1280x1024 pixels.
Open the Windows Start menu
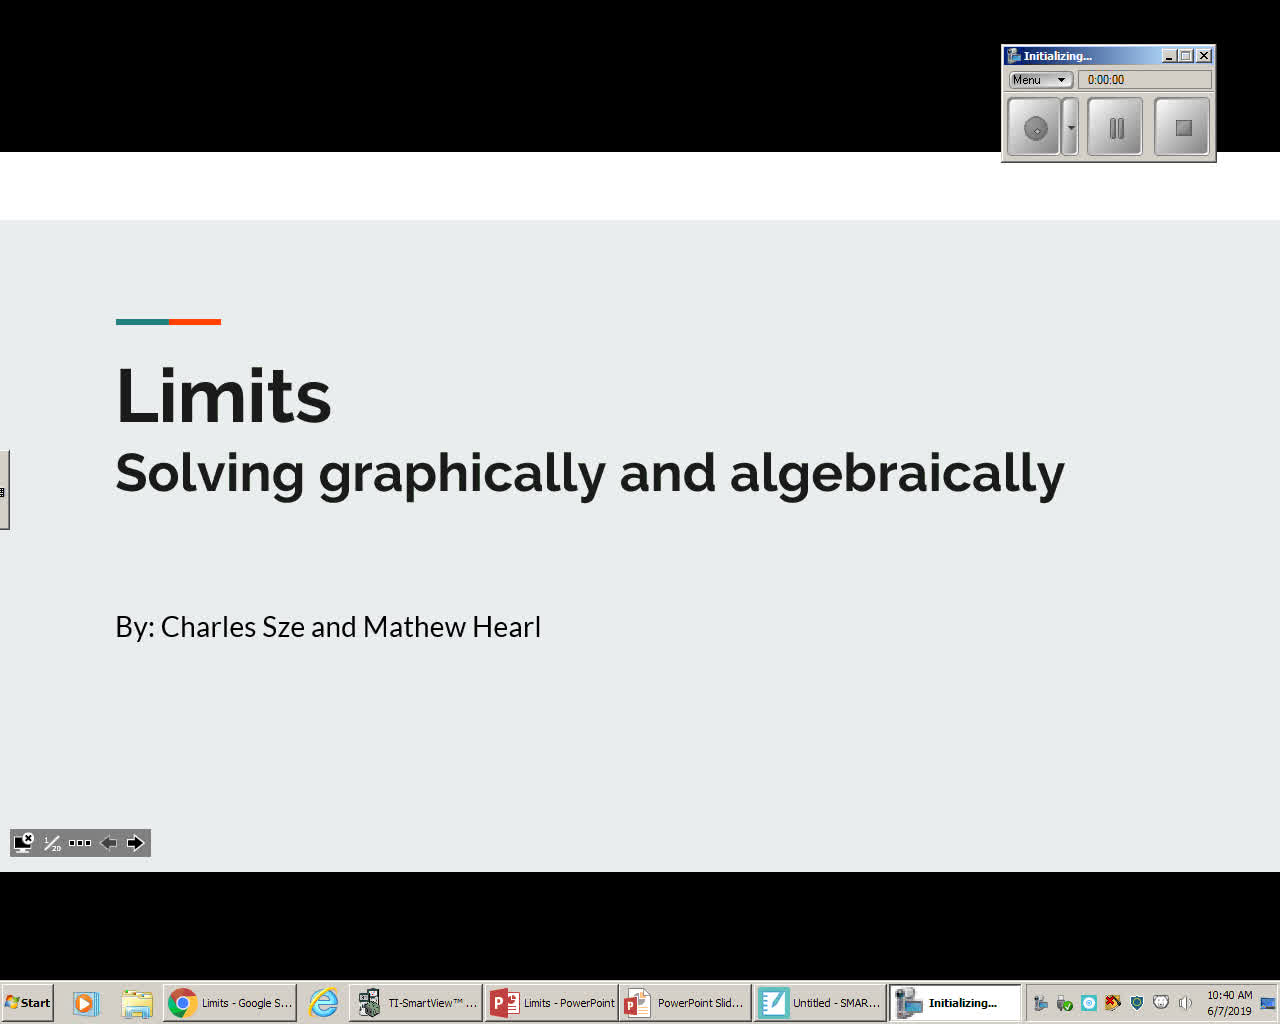pyautogui.click(x=28, y=1003)
